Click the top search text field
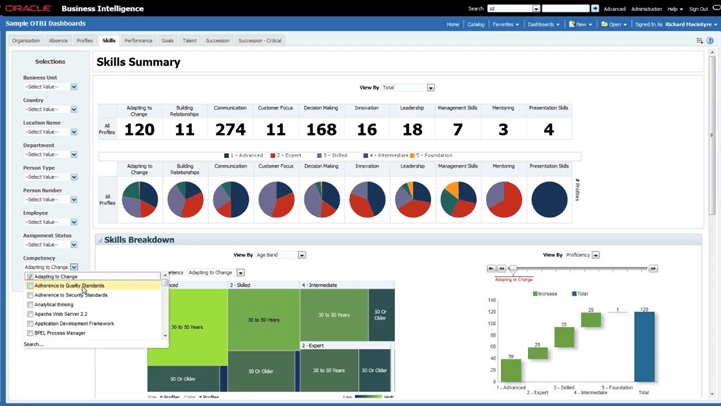Viewport: 721px width, 406px height. [x=566, y=9]
